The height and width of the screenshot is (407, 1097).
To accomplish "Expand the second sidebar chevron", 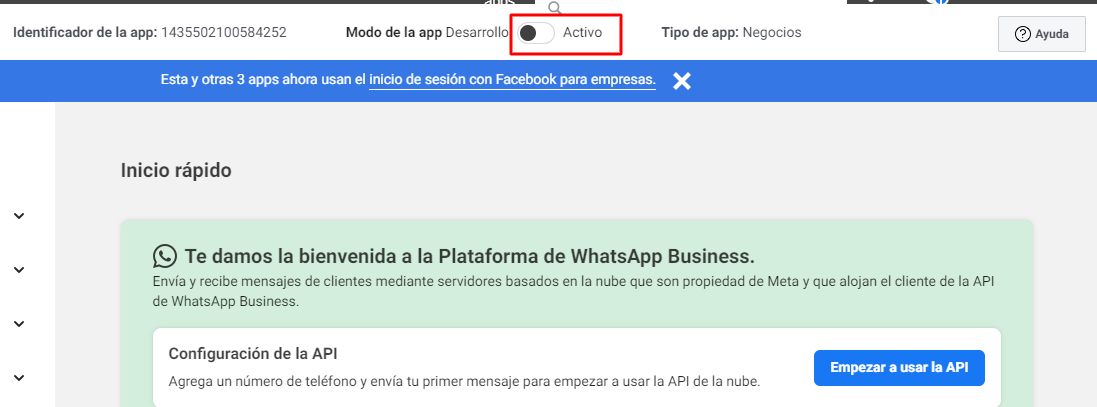I will point(19,270).
